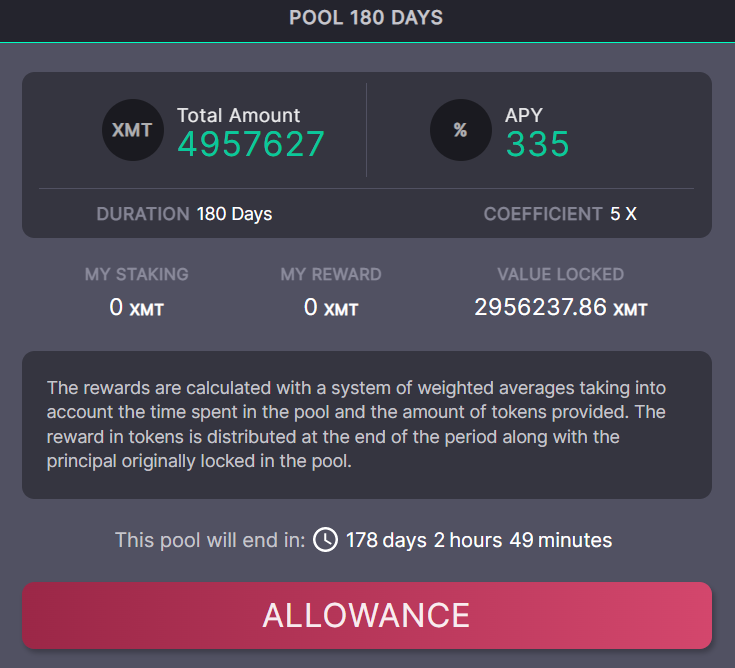This screenshot has height=668, width=735.
Task: Click the MY REWARD 0 XMT amount
Action: pos(331,308)
